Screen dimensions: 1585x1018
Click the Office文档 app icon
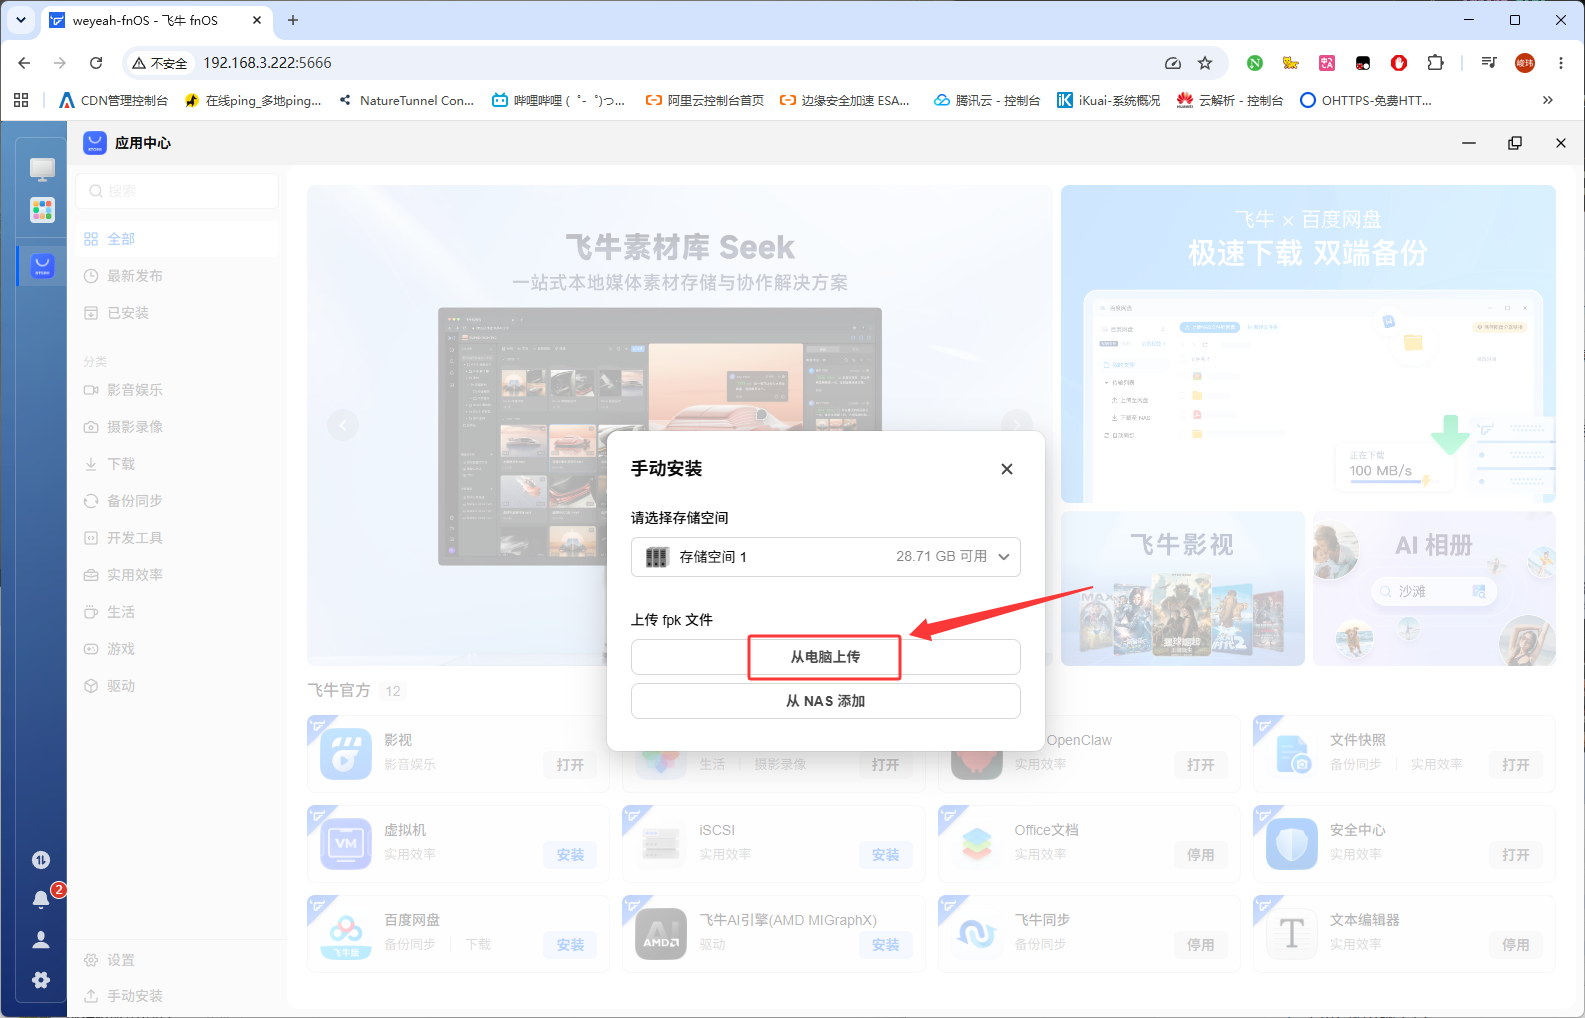977,843
